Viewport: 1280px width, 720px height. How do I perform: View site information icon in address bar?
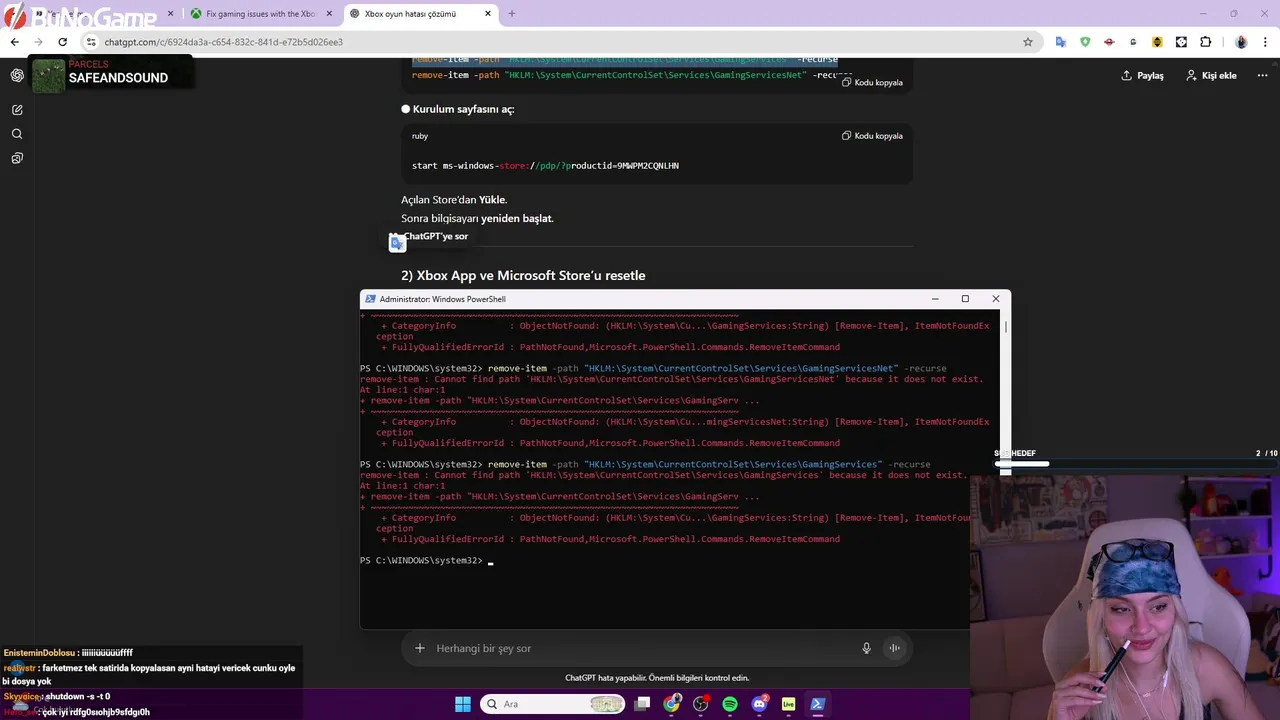pyautogui.click(x=91, y=42)
